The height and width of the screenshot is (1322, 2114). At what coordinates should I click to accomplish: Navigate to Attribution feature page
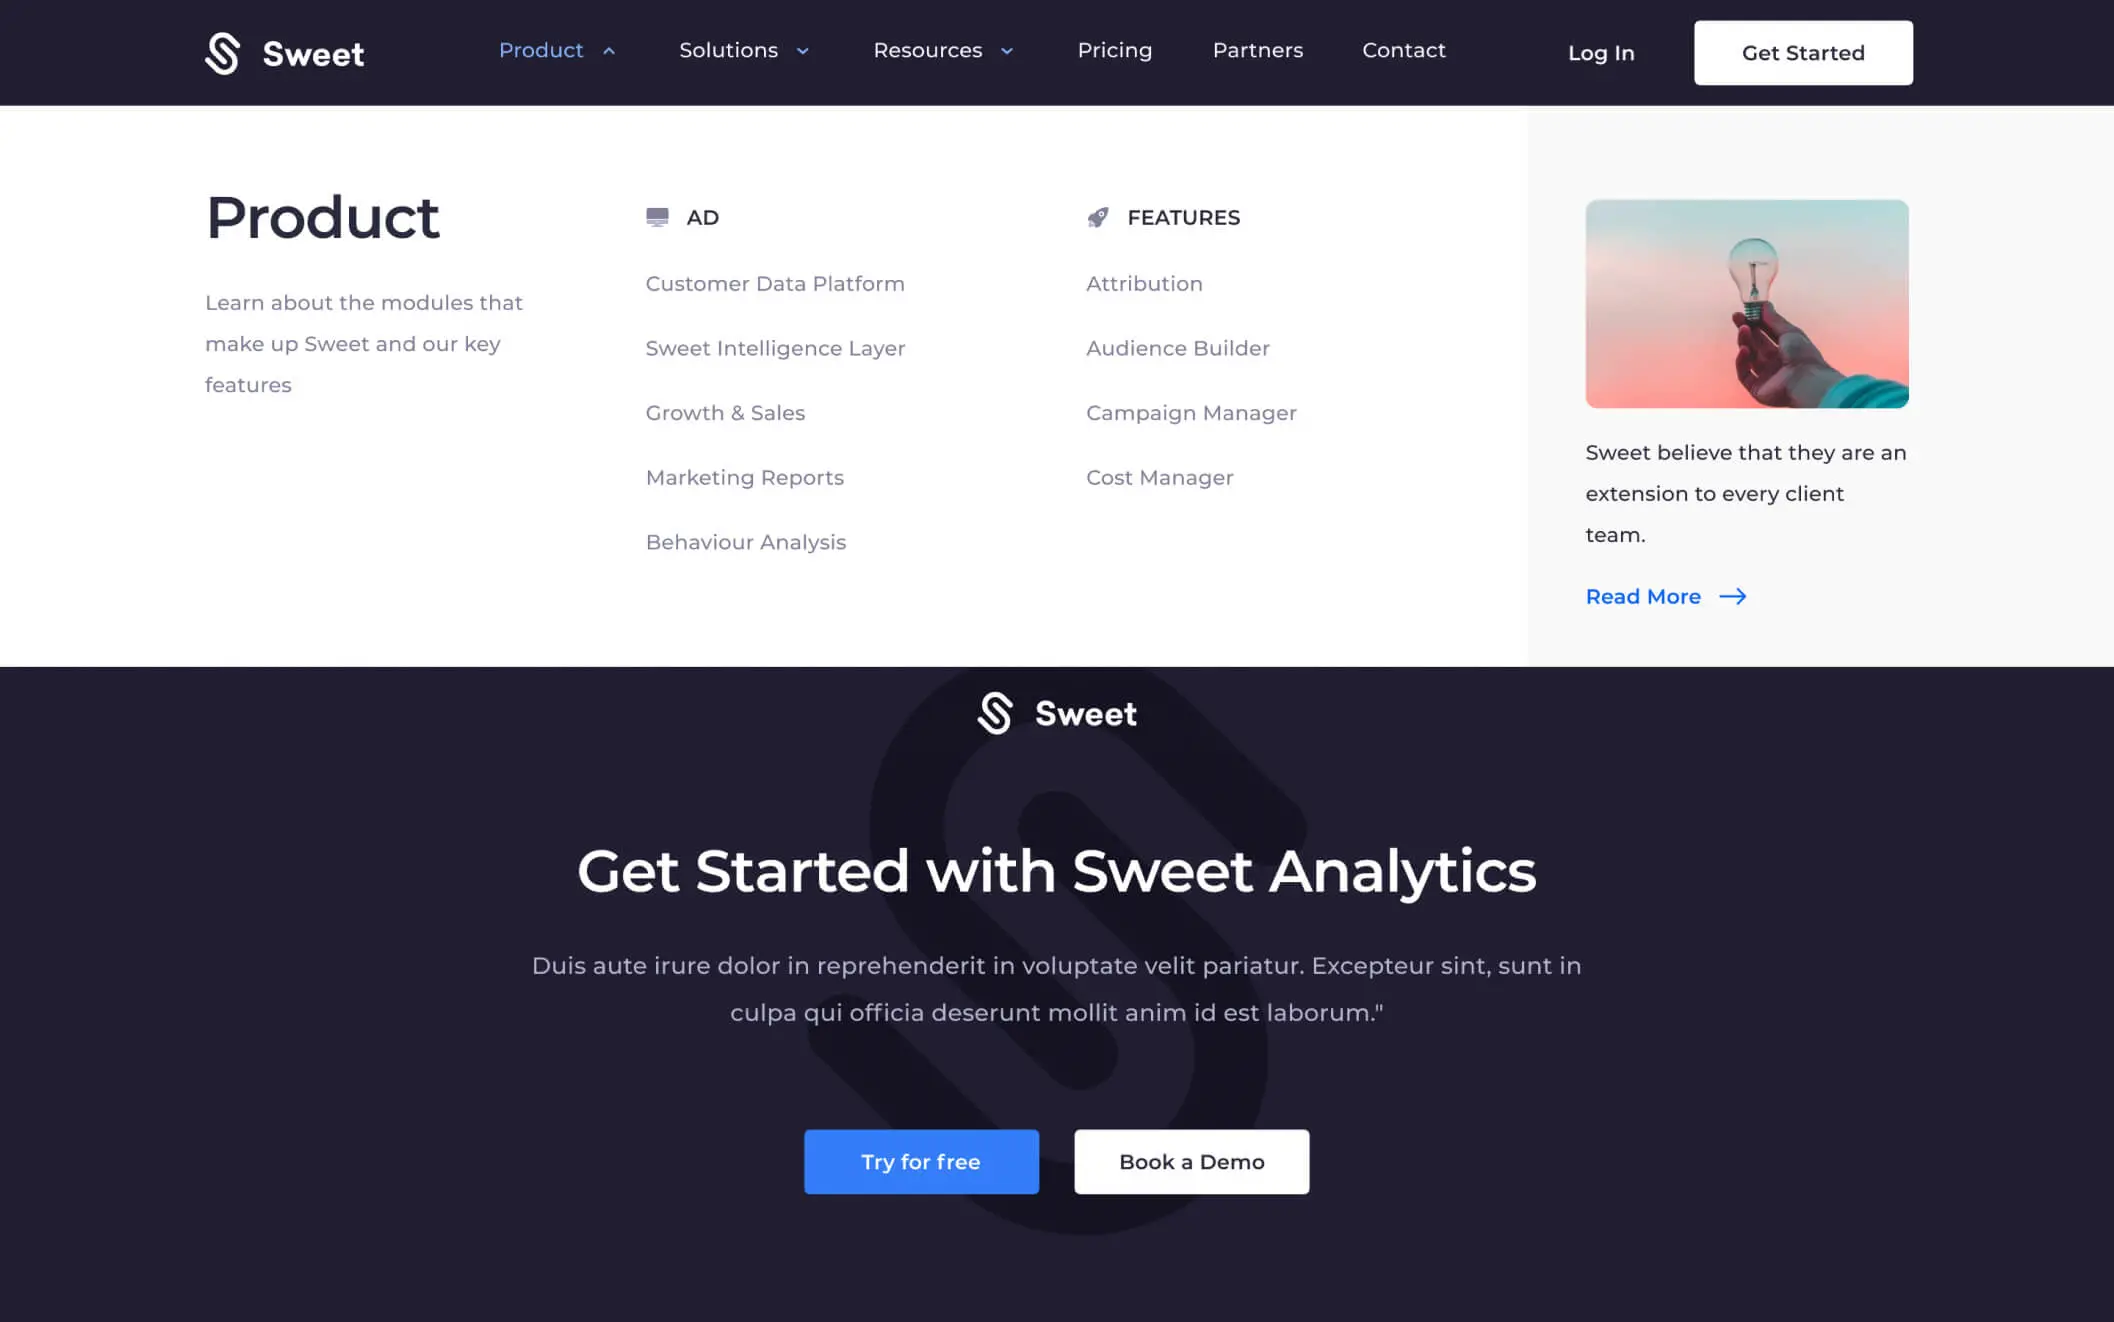[x=1144, y=282]
